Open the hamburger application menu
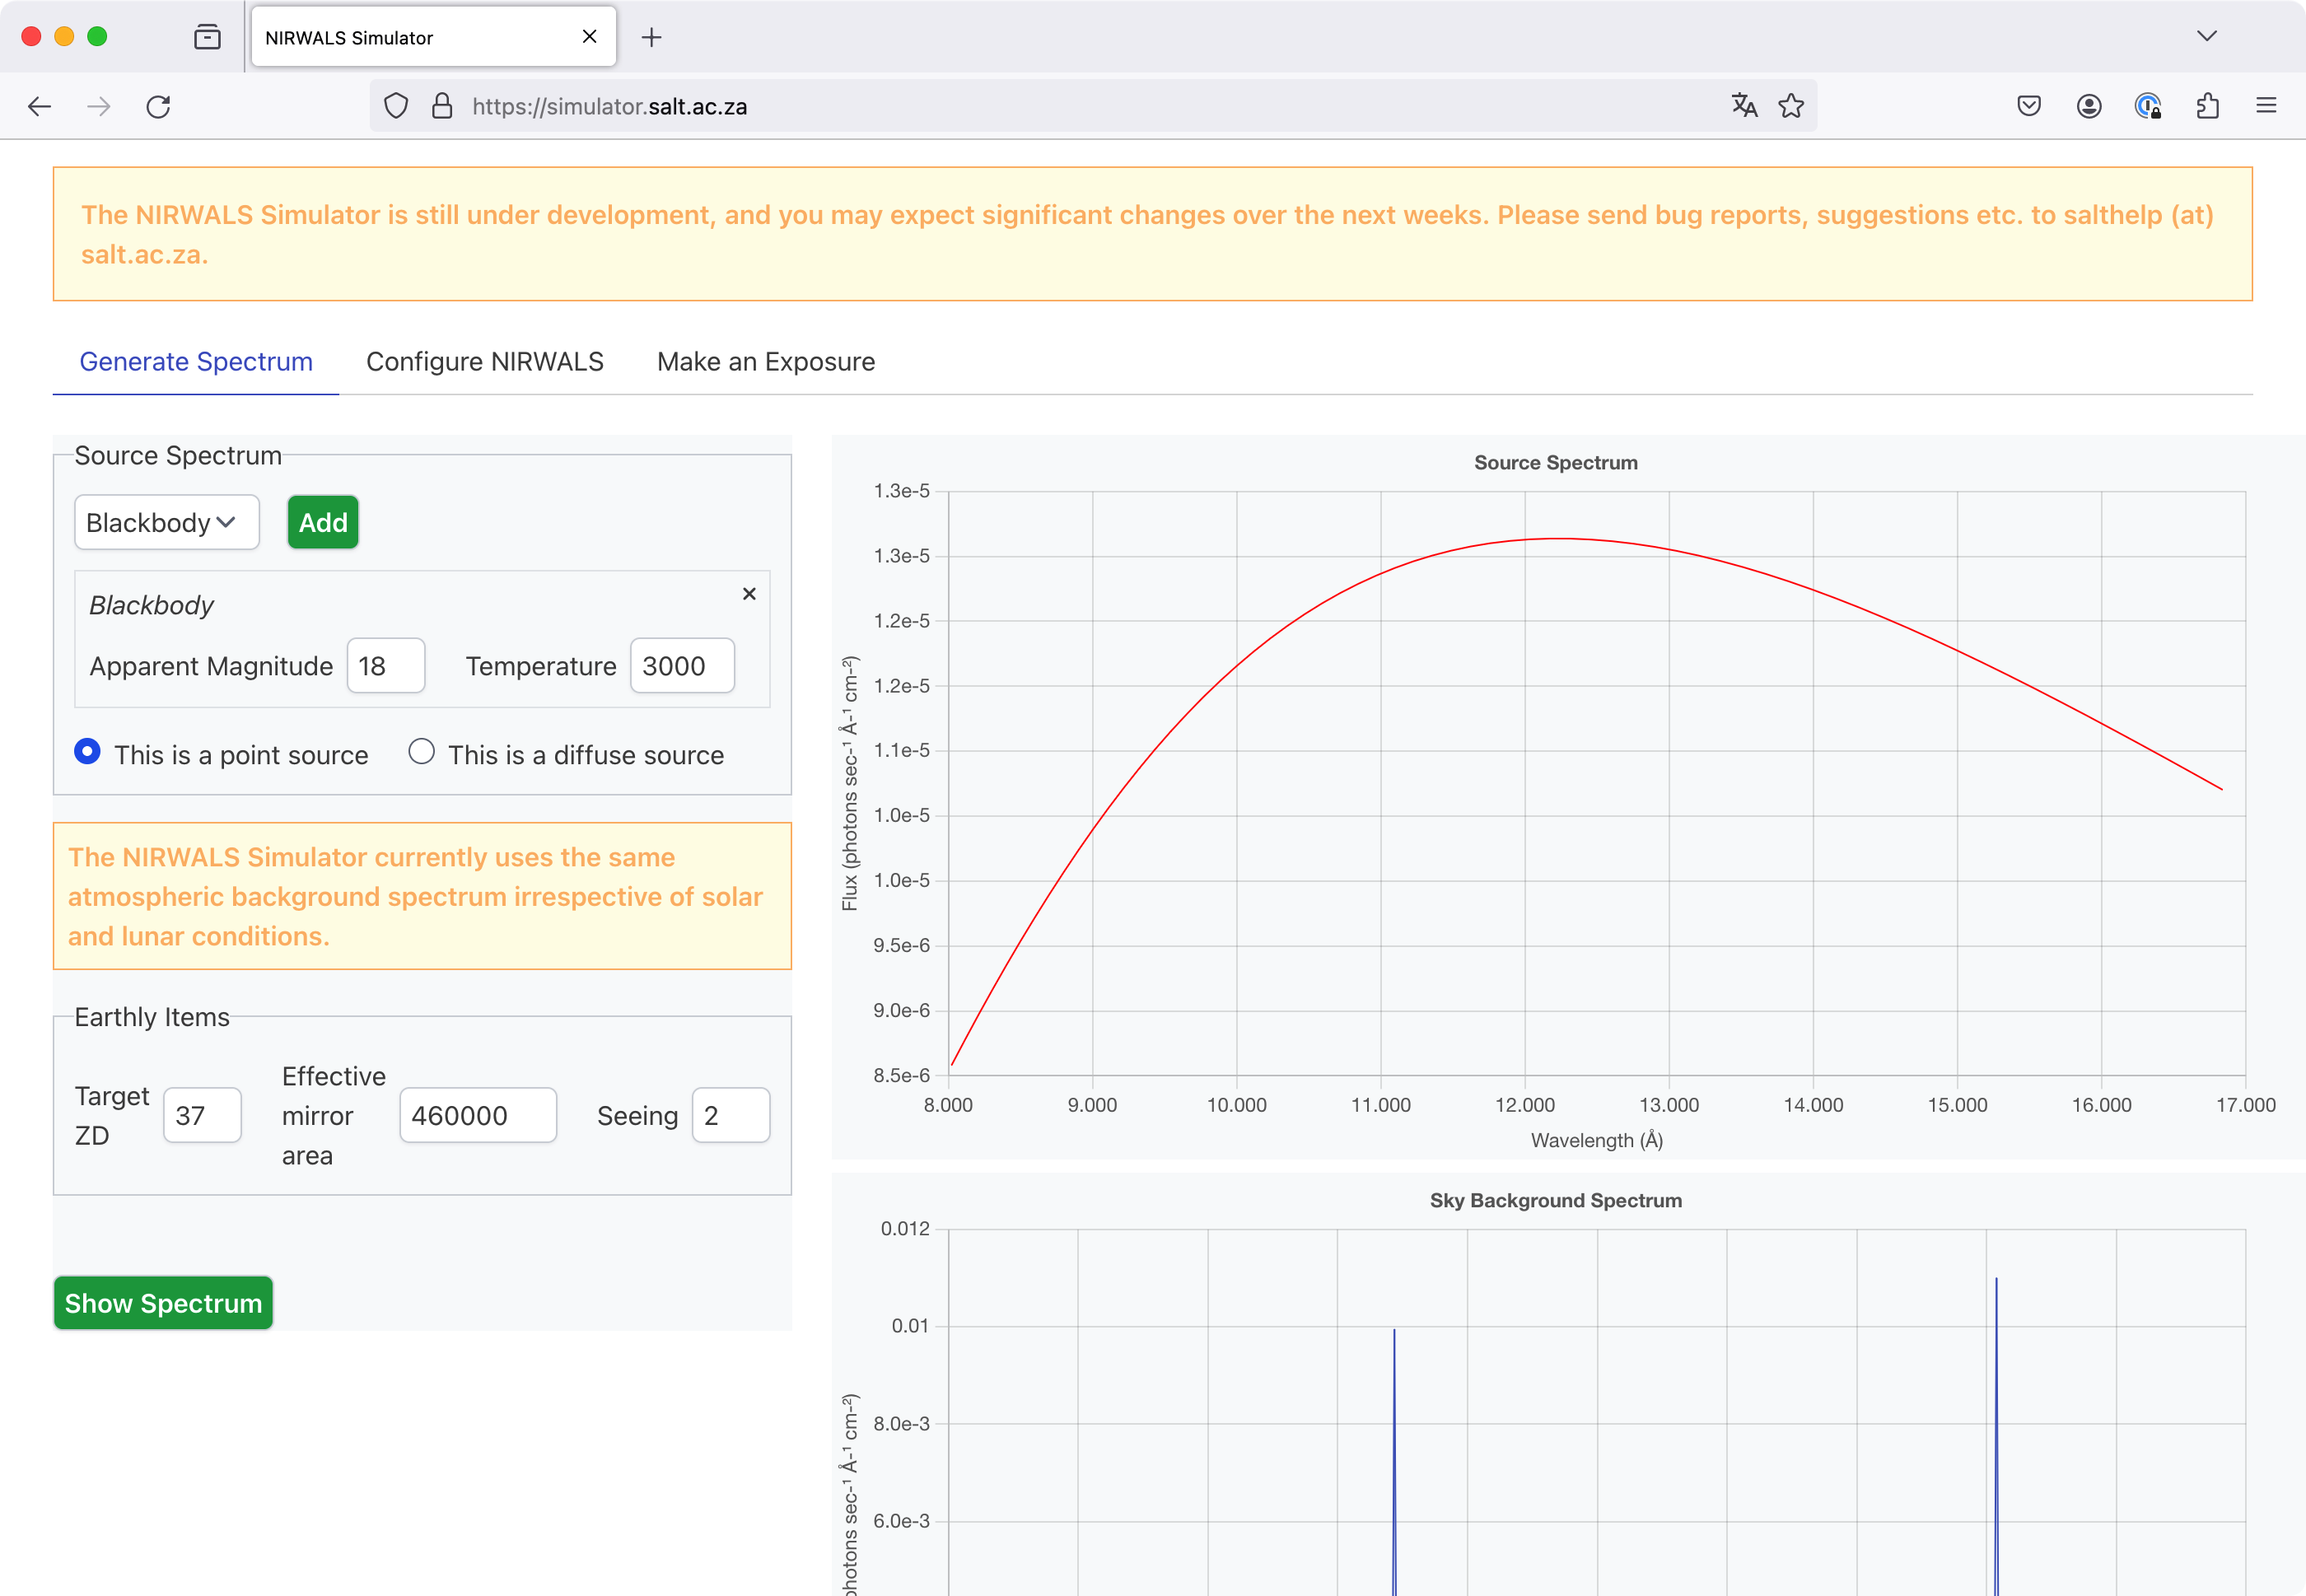The height and width of the screenshot is (1596, 2306). tap(2266, 106)
